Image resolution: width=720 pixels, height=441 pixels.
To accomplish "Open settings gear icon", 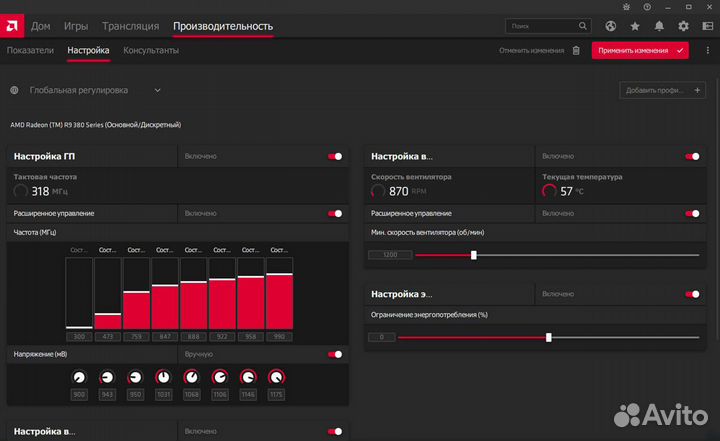I will point(685,26).
